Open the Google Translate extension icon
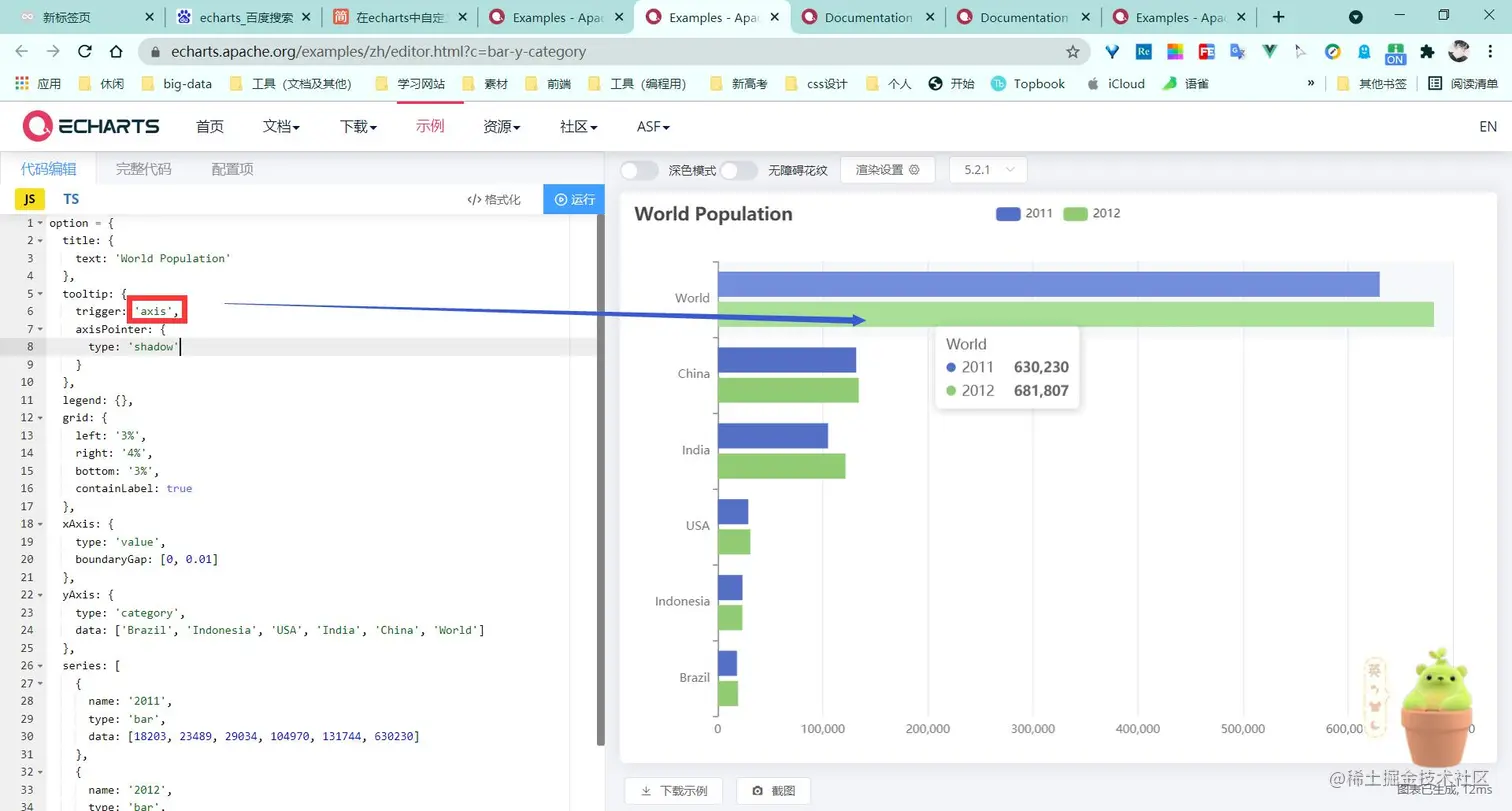The image size is (1512, 811). point(1238,52)
